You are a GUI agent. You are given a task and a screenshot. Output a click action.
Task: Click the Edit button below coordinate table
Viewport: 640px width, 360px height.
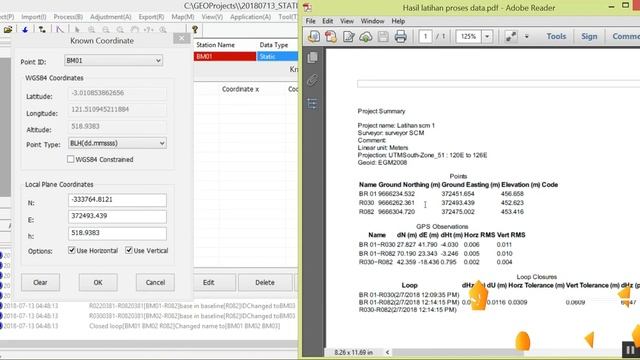click(209, 282)
